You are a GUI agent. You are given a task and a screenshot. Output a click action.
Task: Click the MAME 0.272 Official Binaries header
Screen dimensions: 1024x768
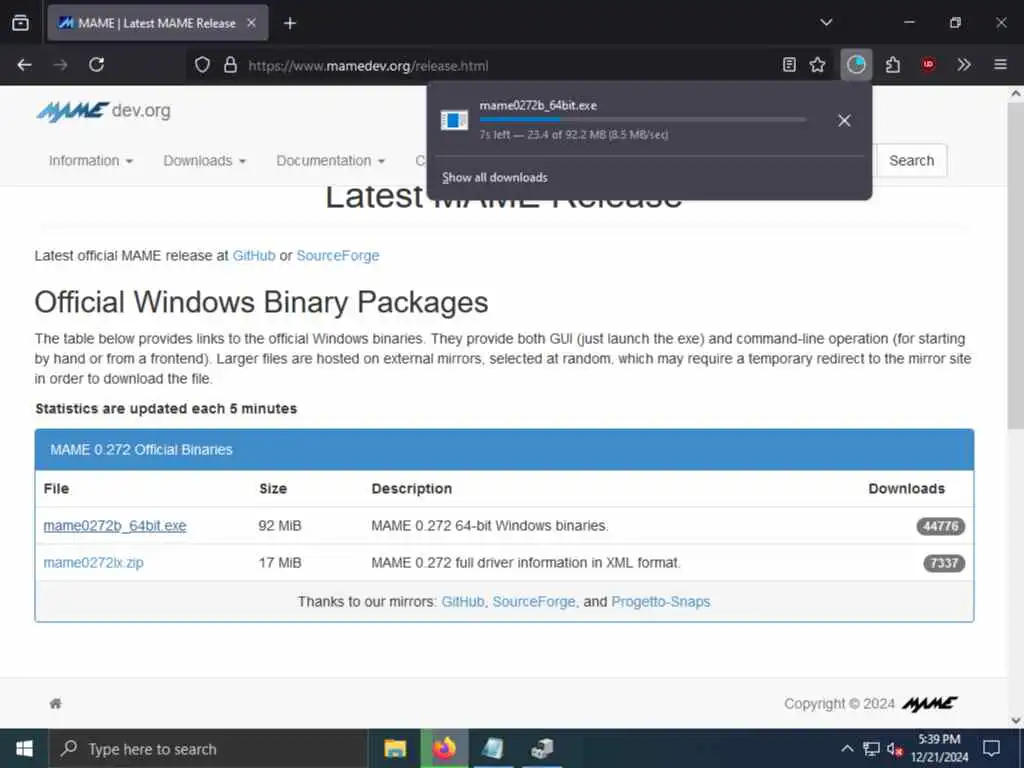click(504, 450)
